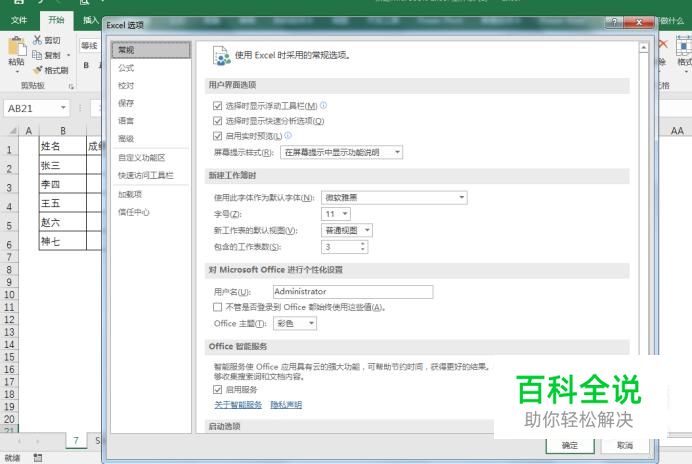Switch to the Insert ribbon tab

click(90, 20)
